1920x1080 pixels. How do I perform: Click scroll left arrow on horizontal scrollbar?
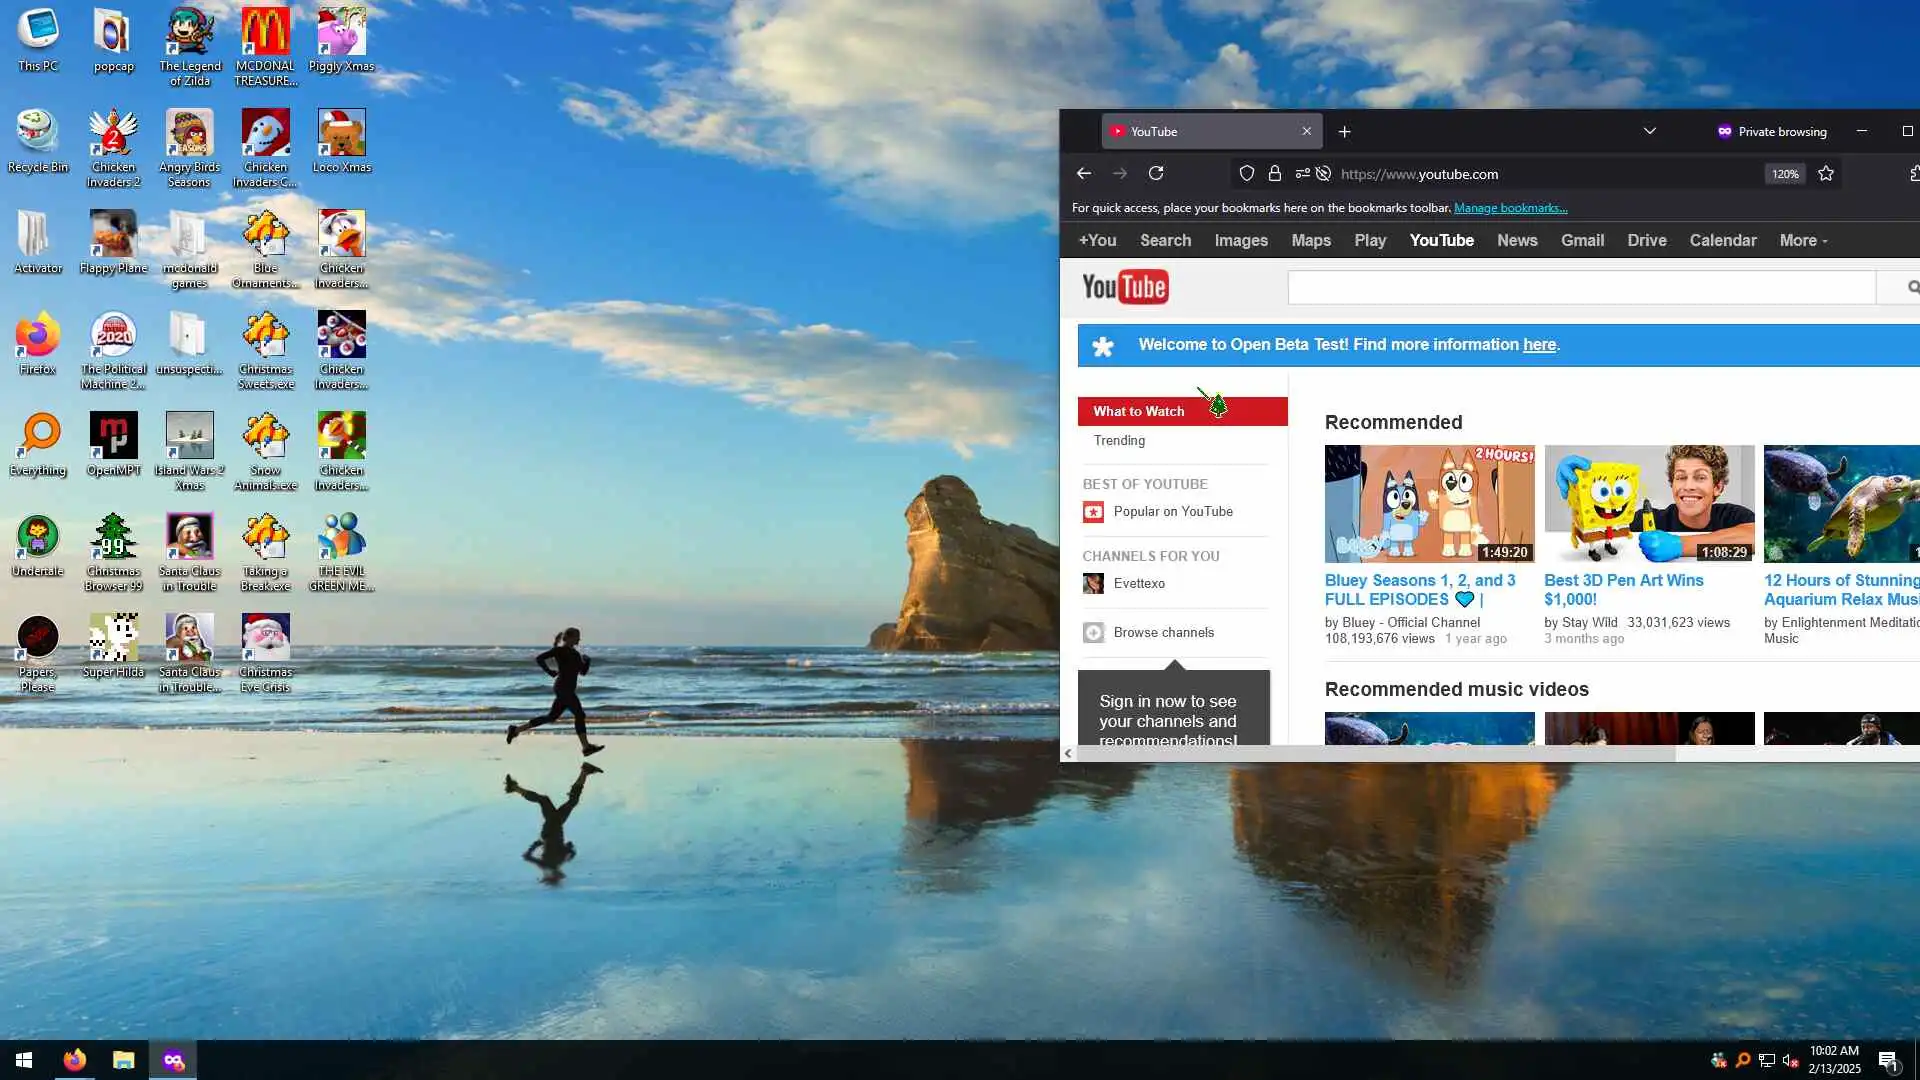(x=1068, y=753)
